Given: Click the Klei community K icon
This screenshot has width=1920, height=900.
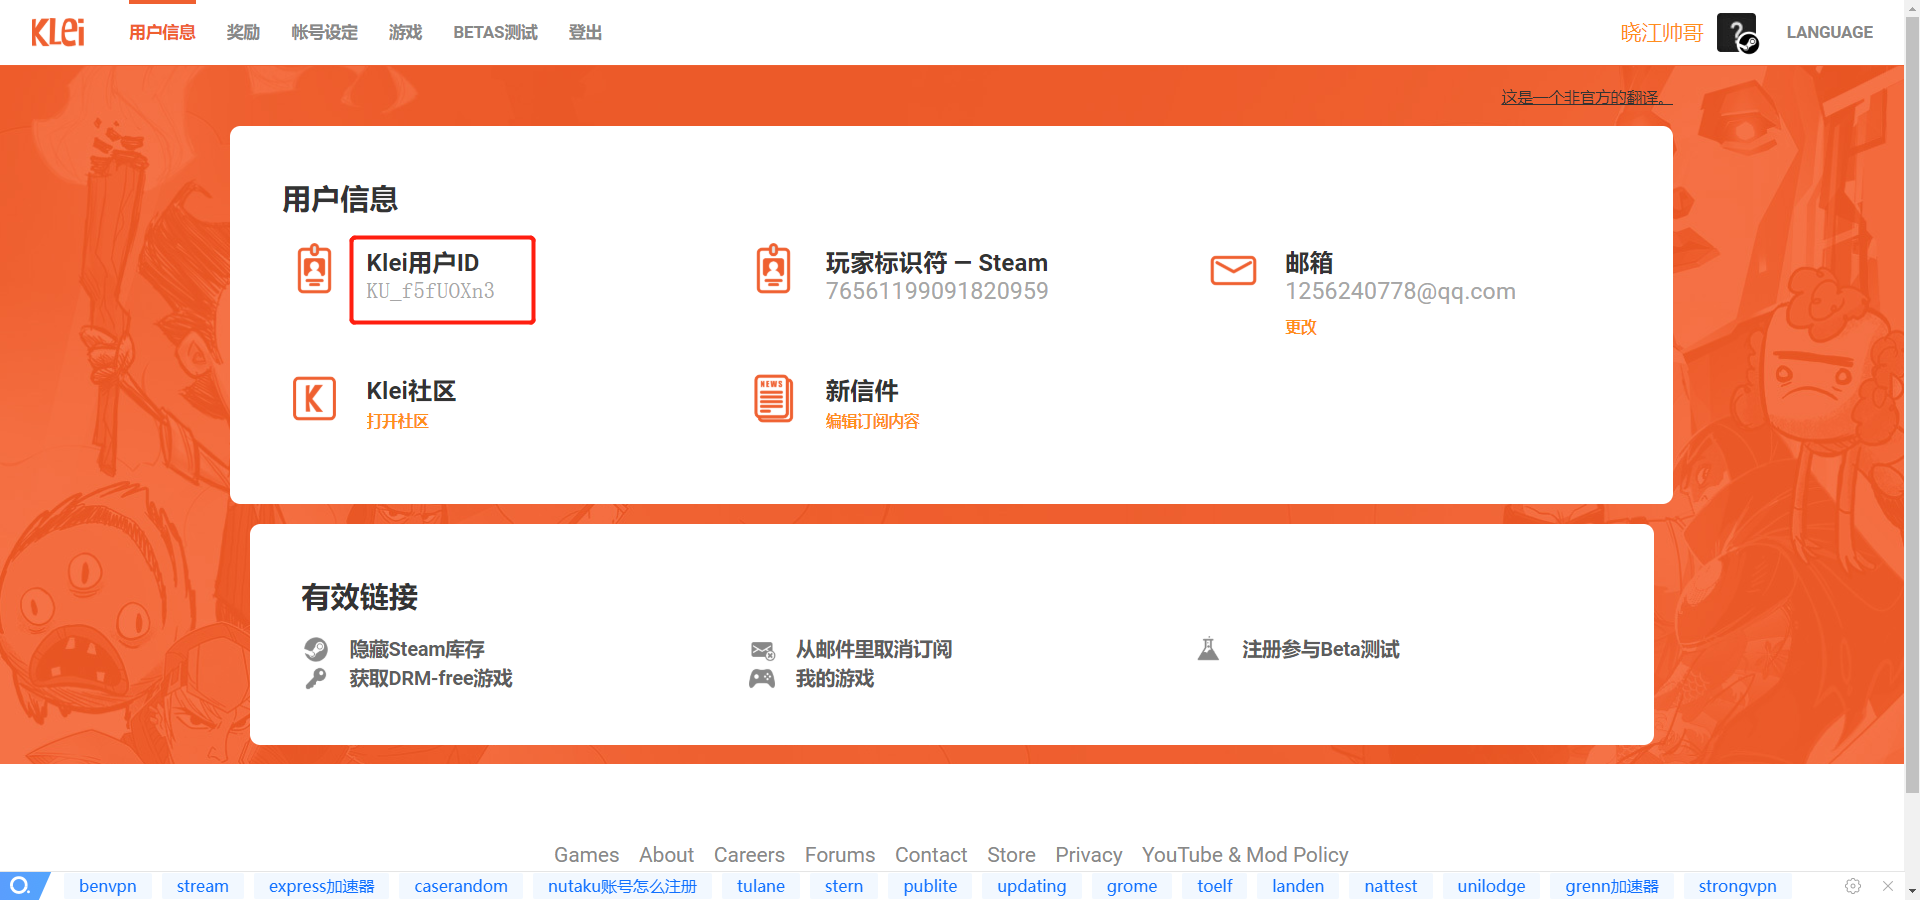Looking at the screenshot, I should 314,399.
